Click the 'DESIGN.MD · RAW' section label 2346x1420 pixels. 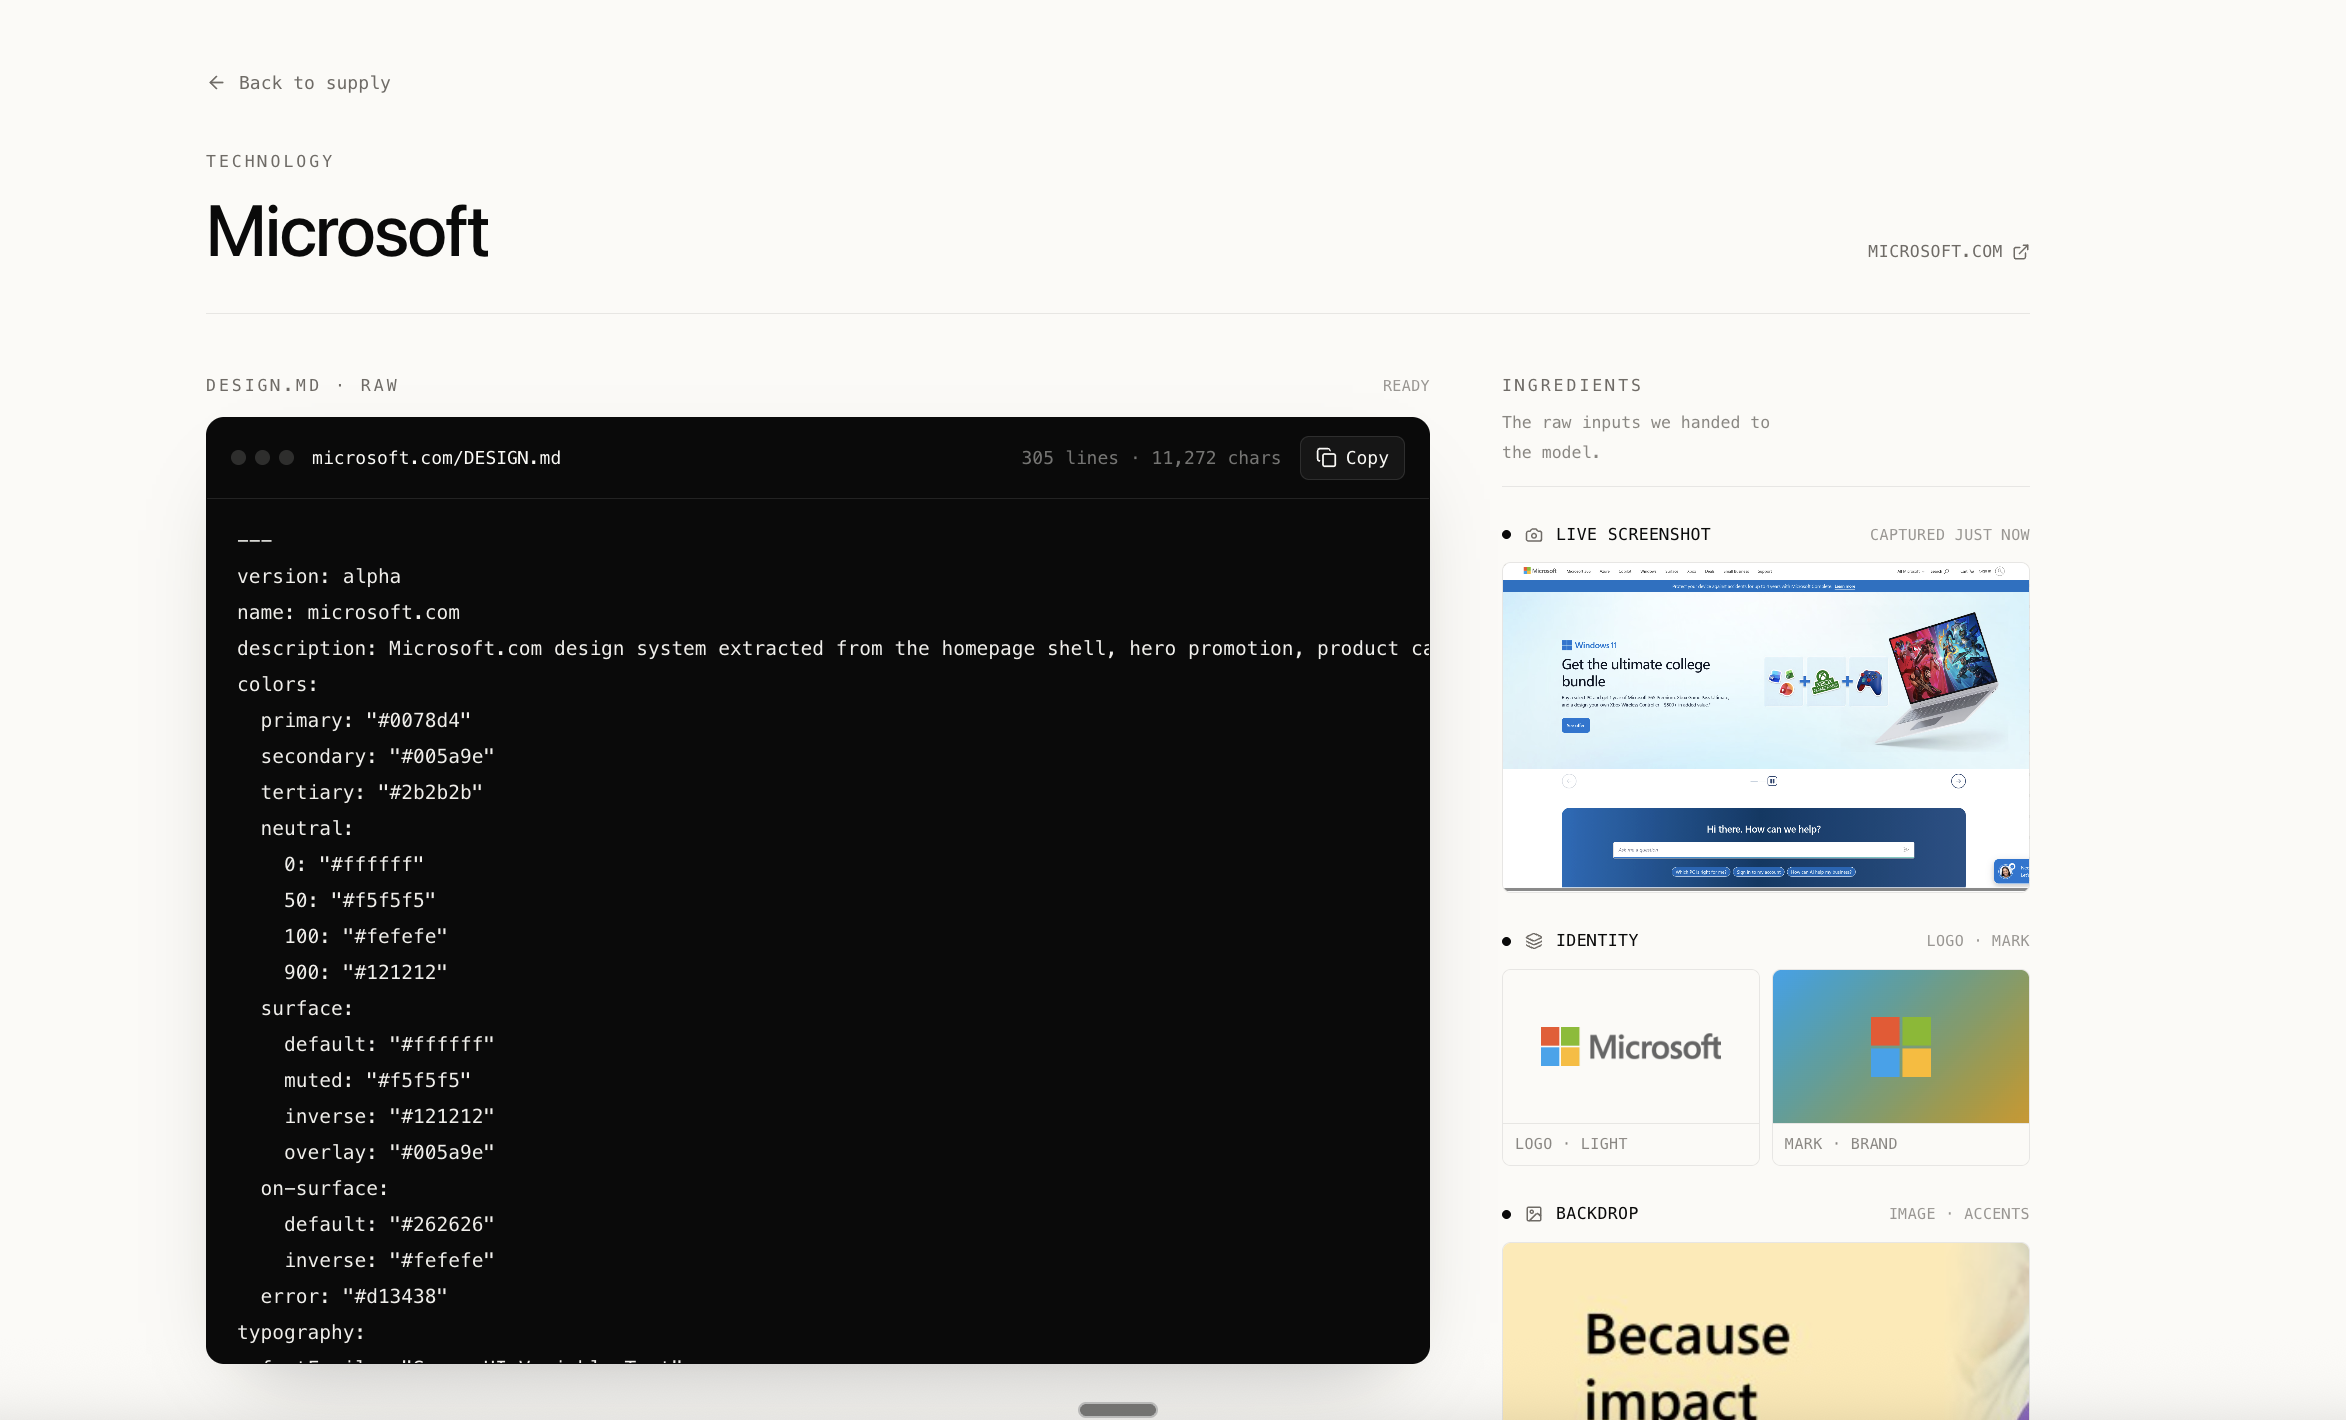point(302,386)
